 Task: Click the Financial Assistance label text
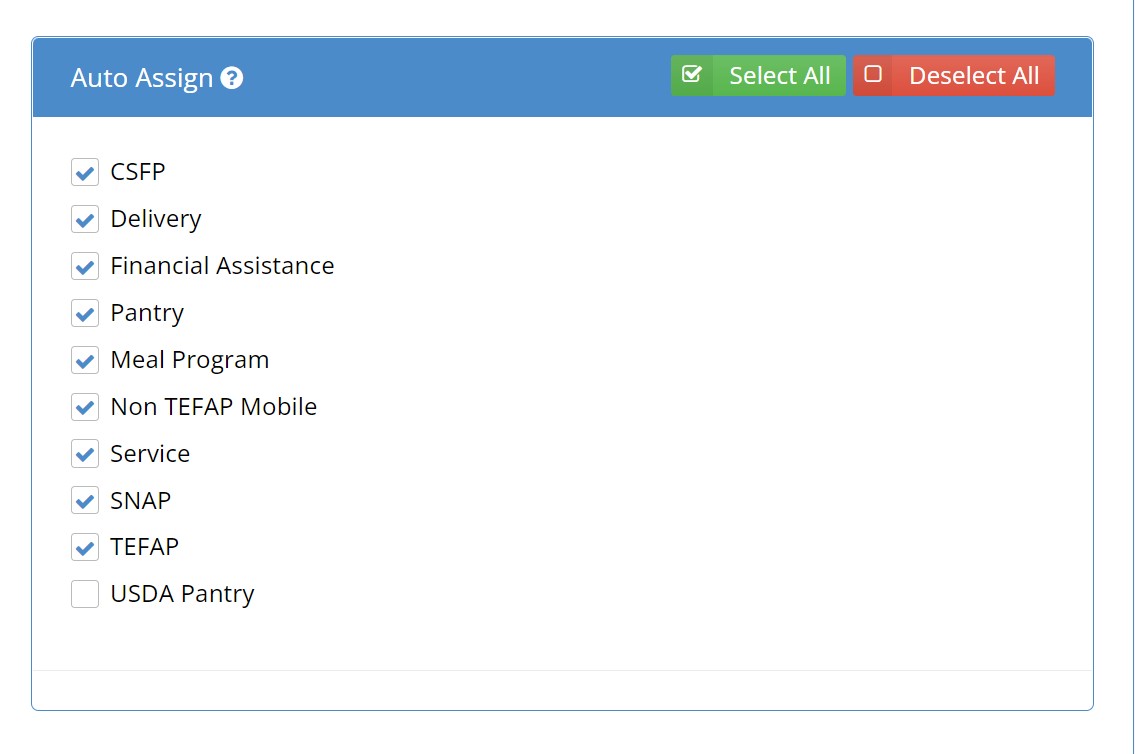[222, 266]
